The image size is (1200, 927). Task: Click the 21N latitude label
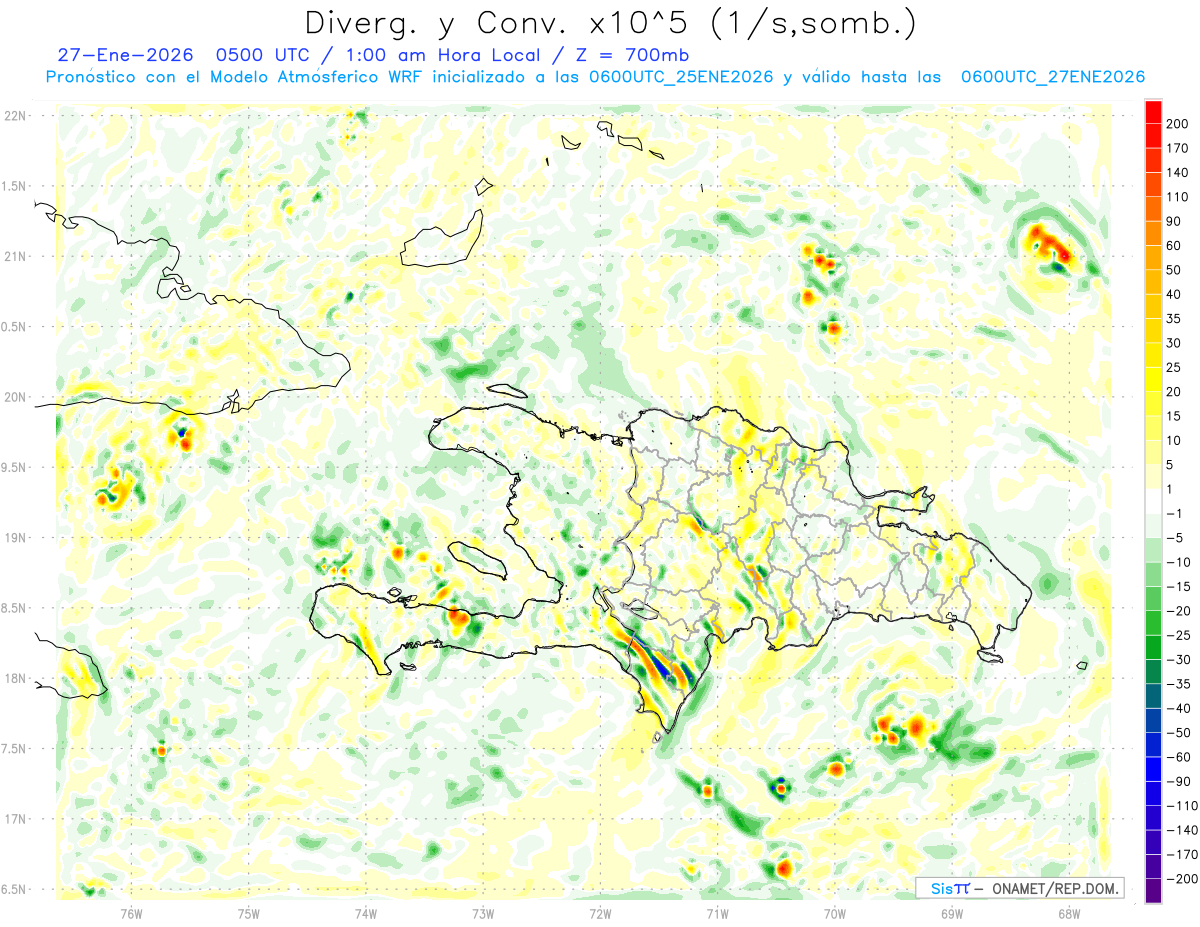pos(15,256)
